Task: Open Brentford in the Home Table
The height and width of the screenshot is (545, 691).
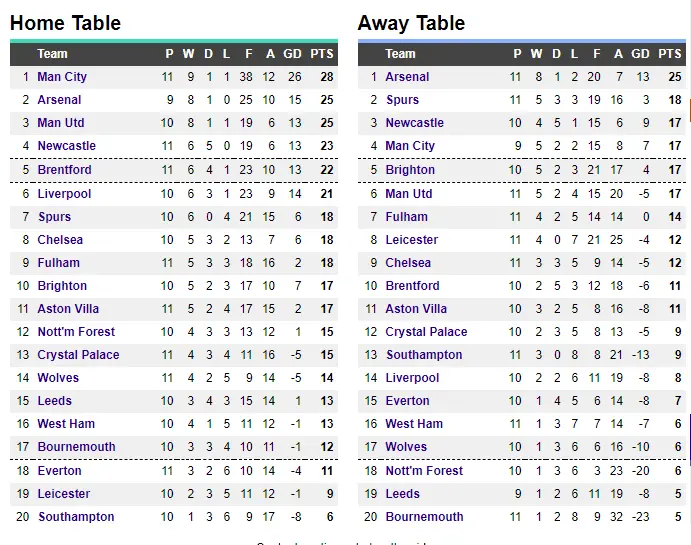Action: pyautogui.click(x=64, y=170)
